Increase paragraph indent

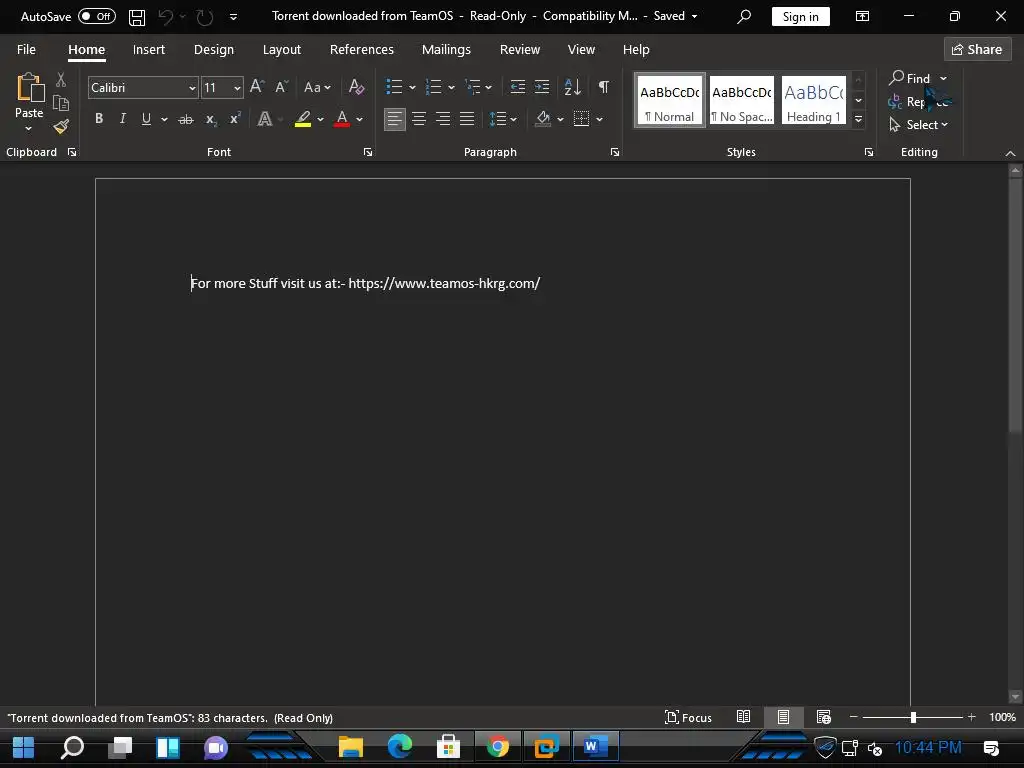pyautogui.click(x=542, y=86)
